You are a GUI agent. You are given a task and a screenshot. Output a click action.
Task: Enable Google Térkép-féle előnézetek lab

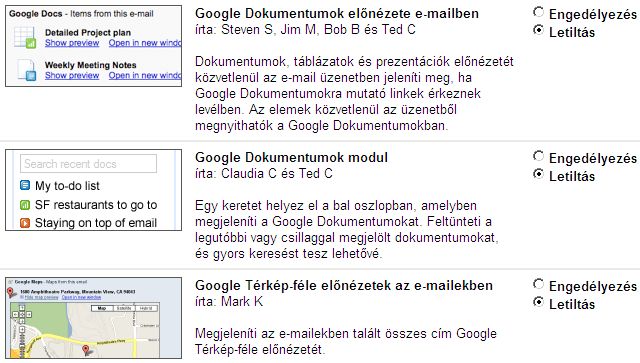(x=538, y=284)
